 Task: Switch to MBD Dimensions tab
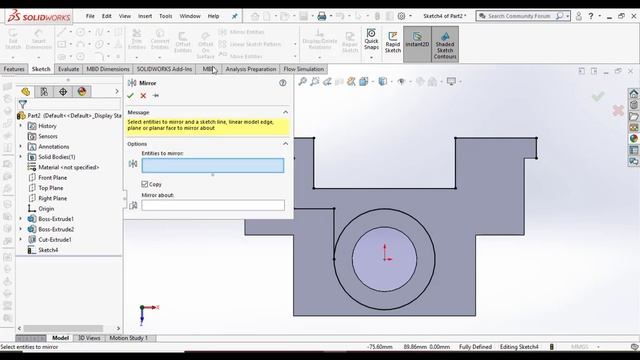click(108, 69)
